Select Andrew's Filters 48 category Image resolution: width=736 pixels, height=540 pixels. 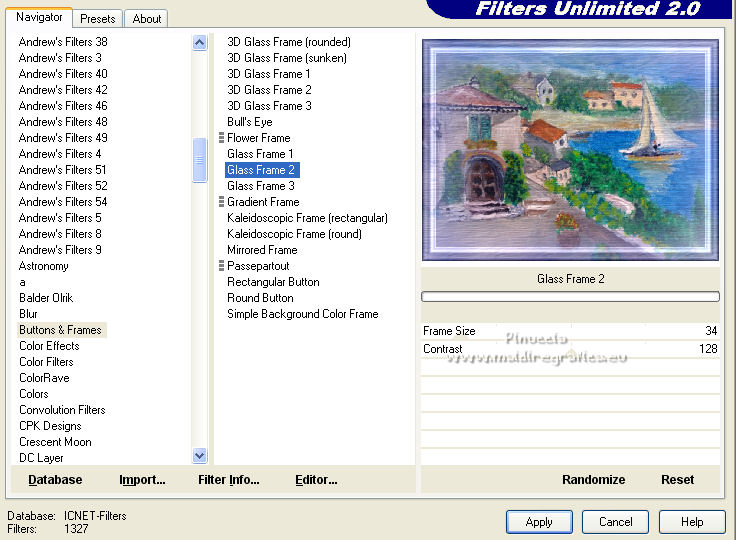(63, 122)
